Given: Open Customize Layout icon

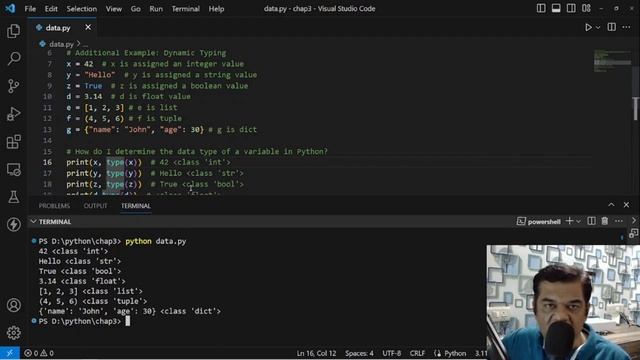Looking at the screenshot, I should (x=586, y=8).
